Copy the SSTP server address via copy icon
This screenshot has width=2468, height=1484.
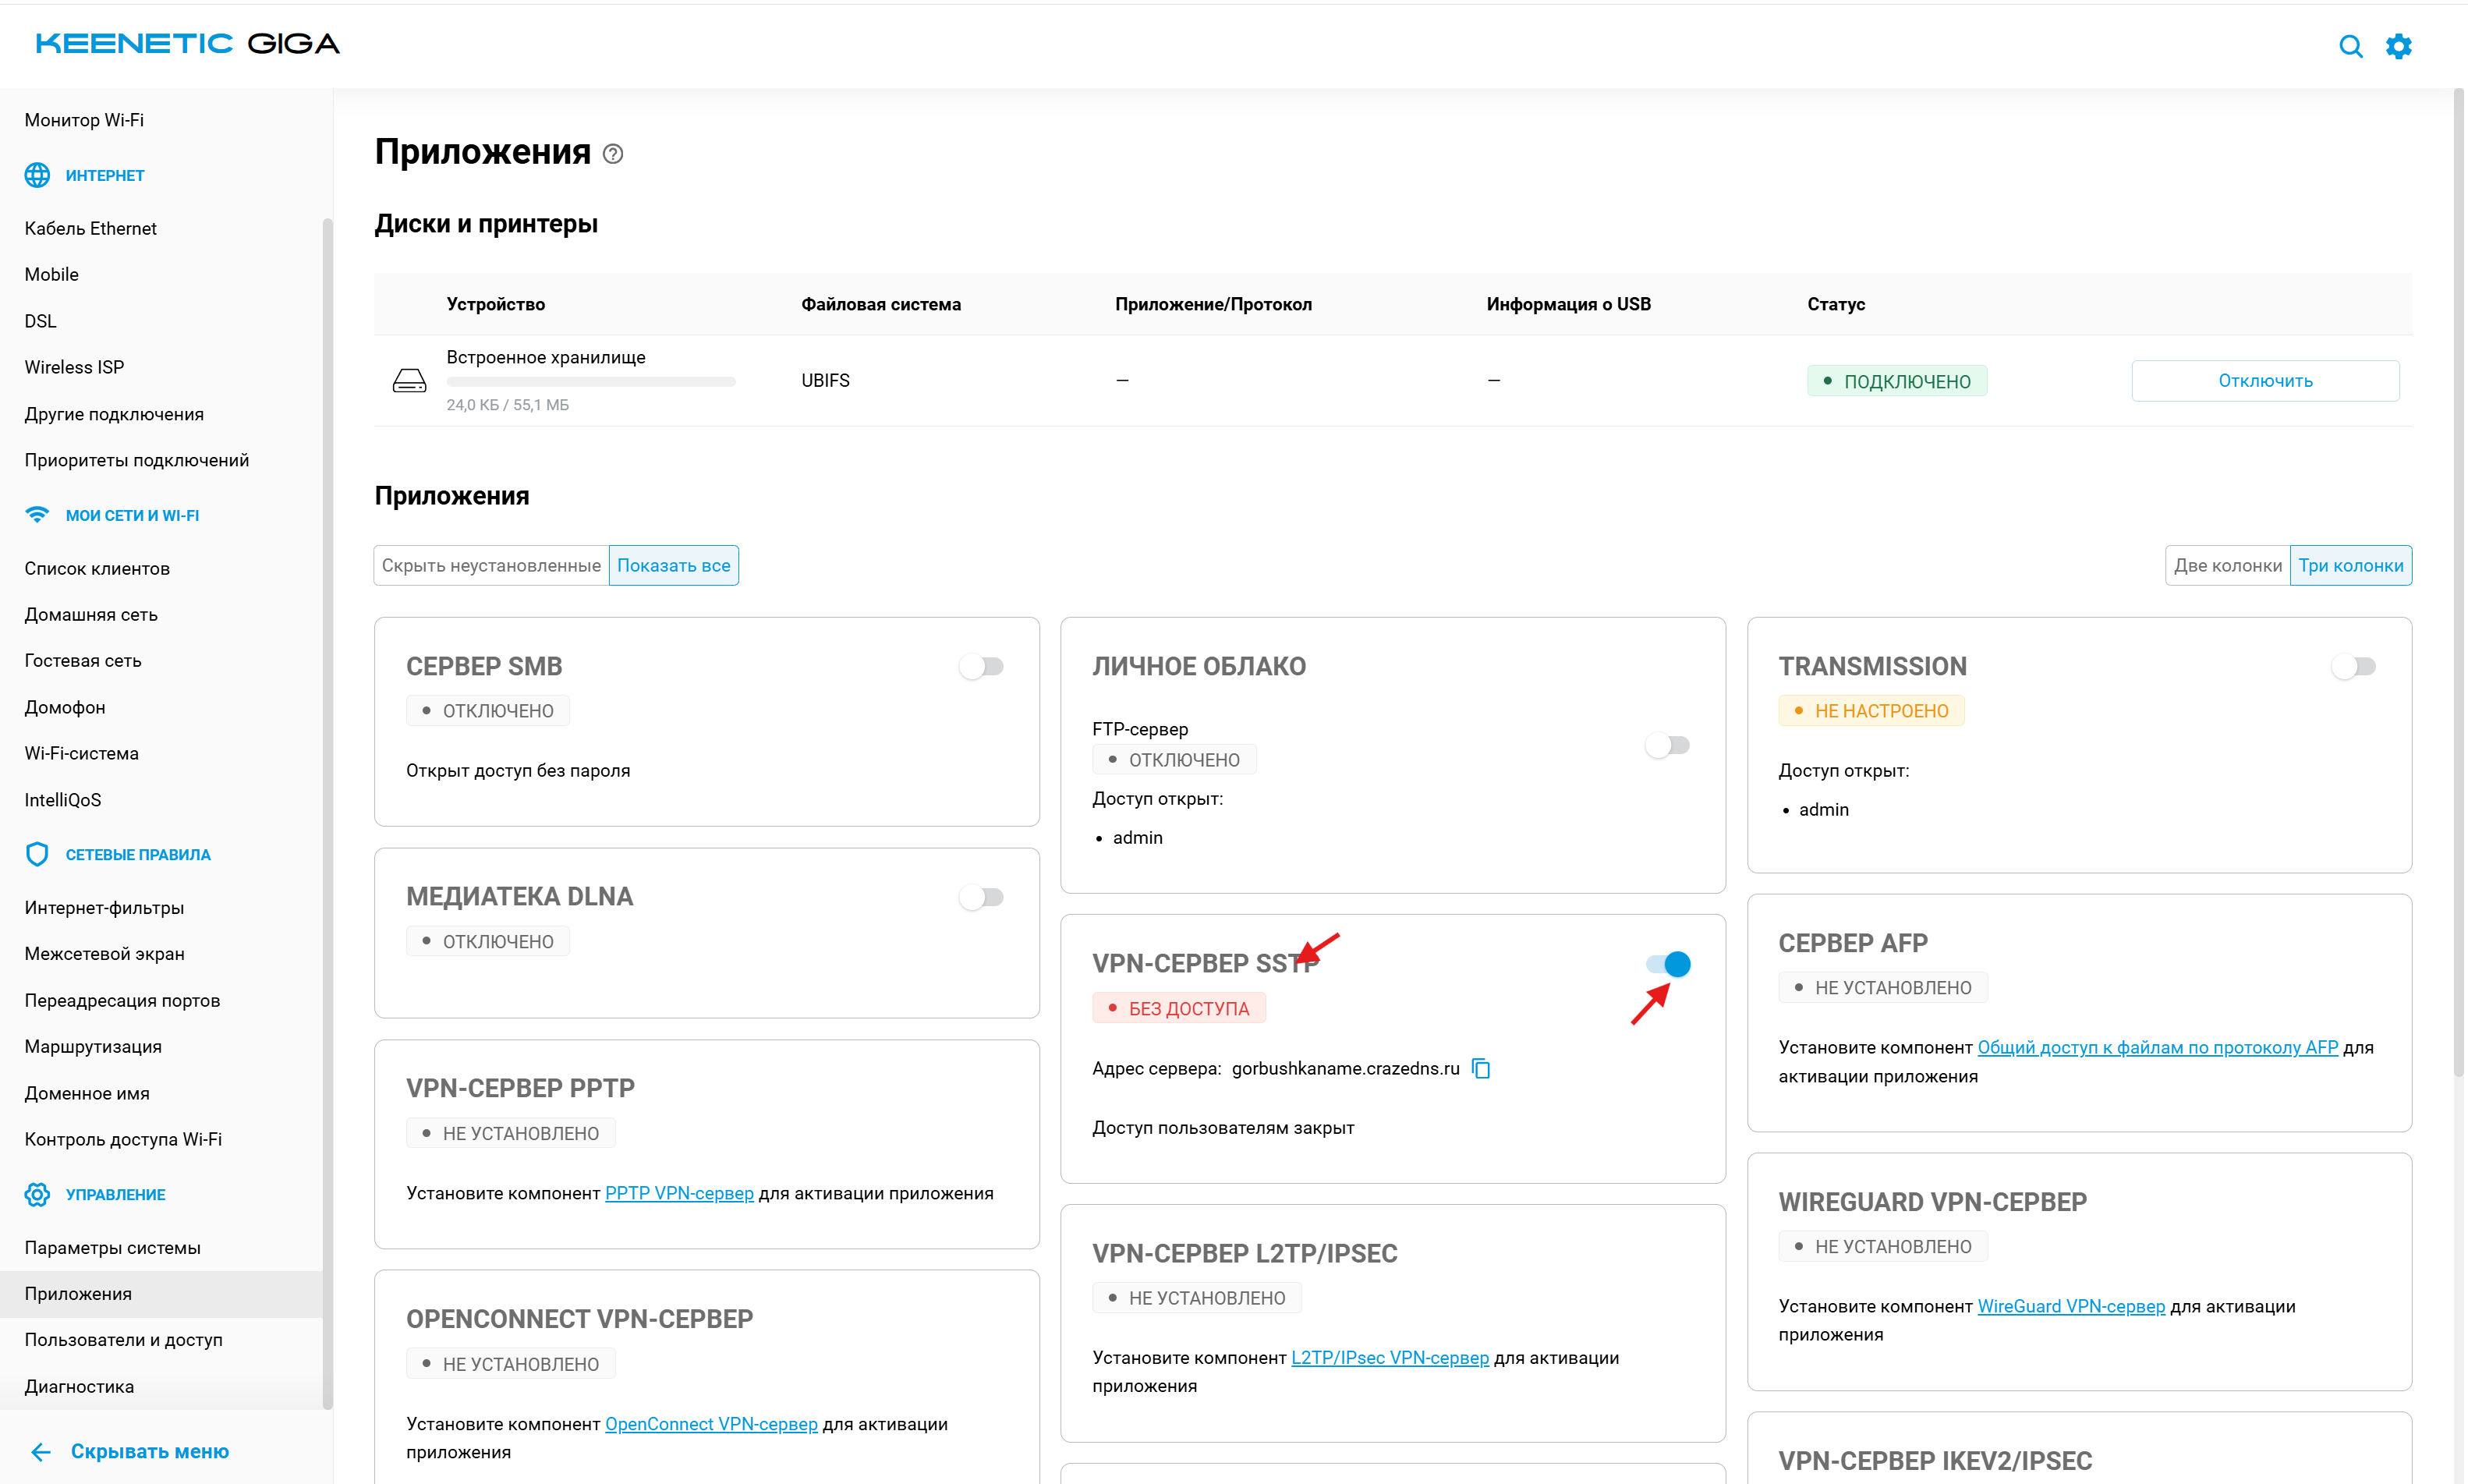click(1481, 1069)
